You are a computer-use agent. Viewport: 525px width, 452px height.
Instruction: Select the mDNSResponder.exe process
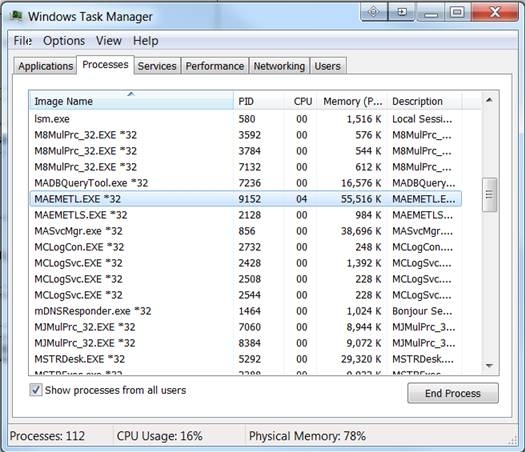(x=246, y=311)
